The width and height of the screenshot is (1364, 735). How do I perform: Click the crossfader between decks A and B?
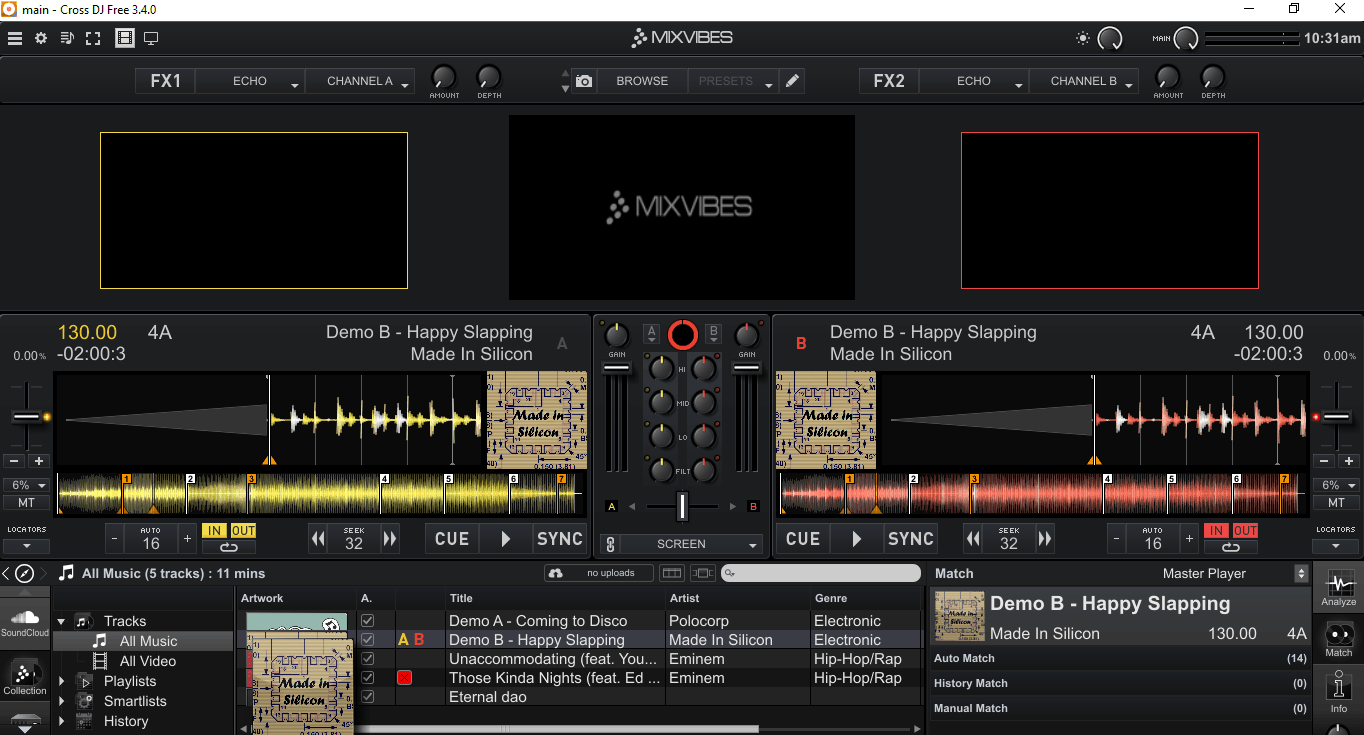point(682,506)
